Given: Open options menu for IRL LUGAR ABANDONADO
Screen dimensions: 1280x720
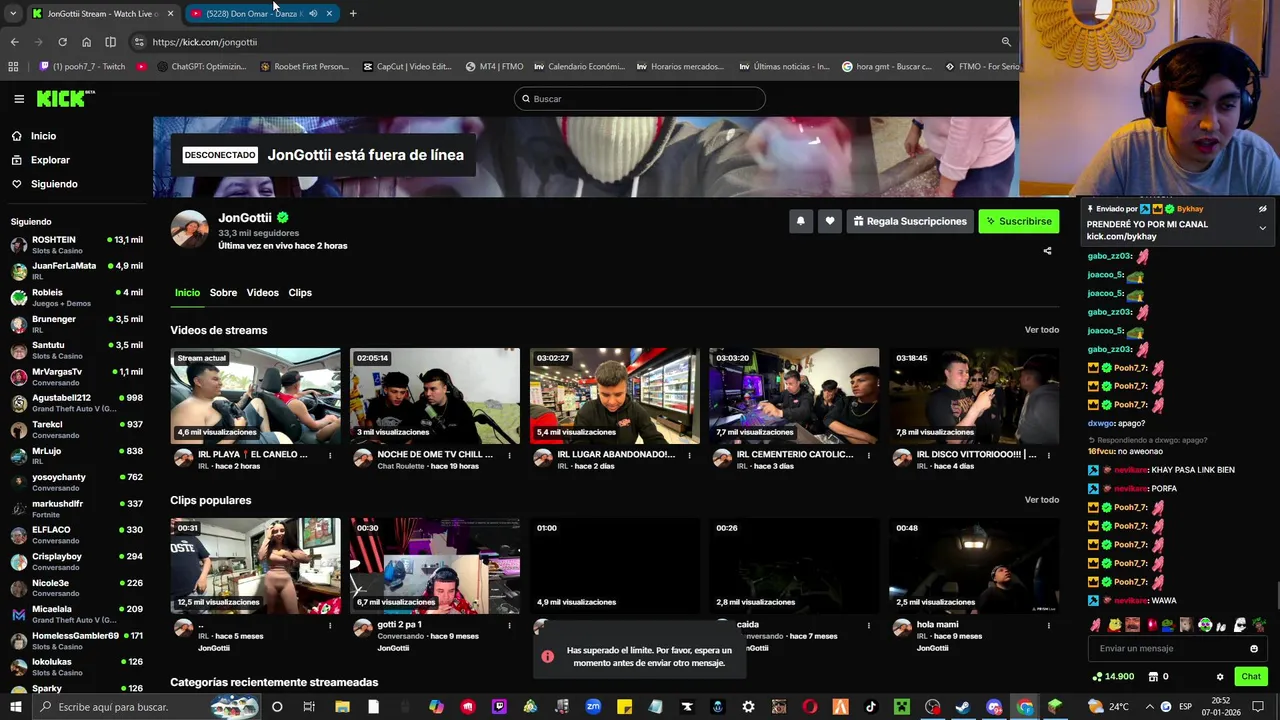Looking at the screenshot, I should (x=689, y=455).
